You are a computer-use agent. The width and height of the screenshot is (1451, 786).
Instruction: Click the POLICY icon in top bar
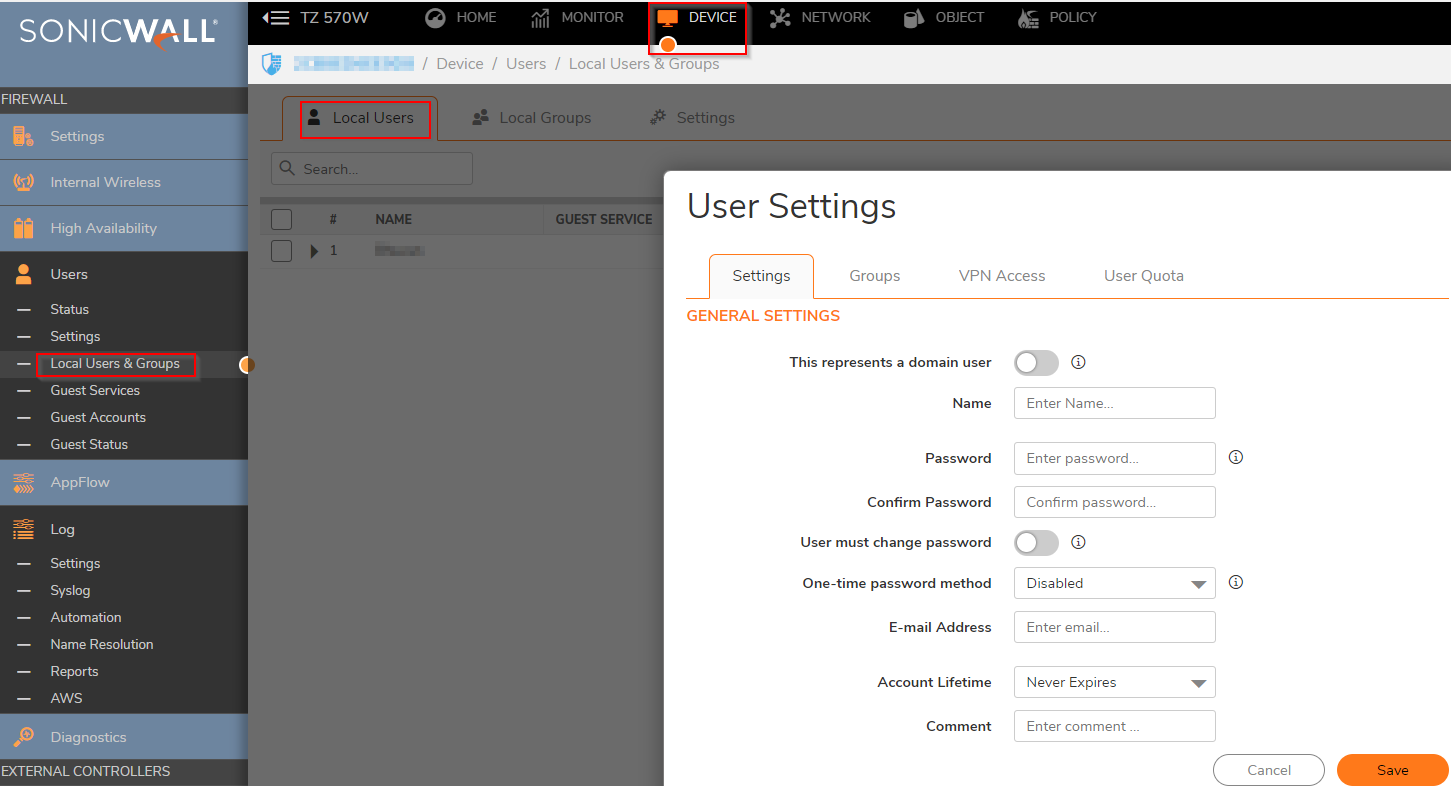[x=1028, y=18]
